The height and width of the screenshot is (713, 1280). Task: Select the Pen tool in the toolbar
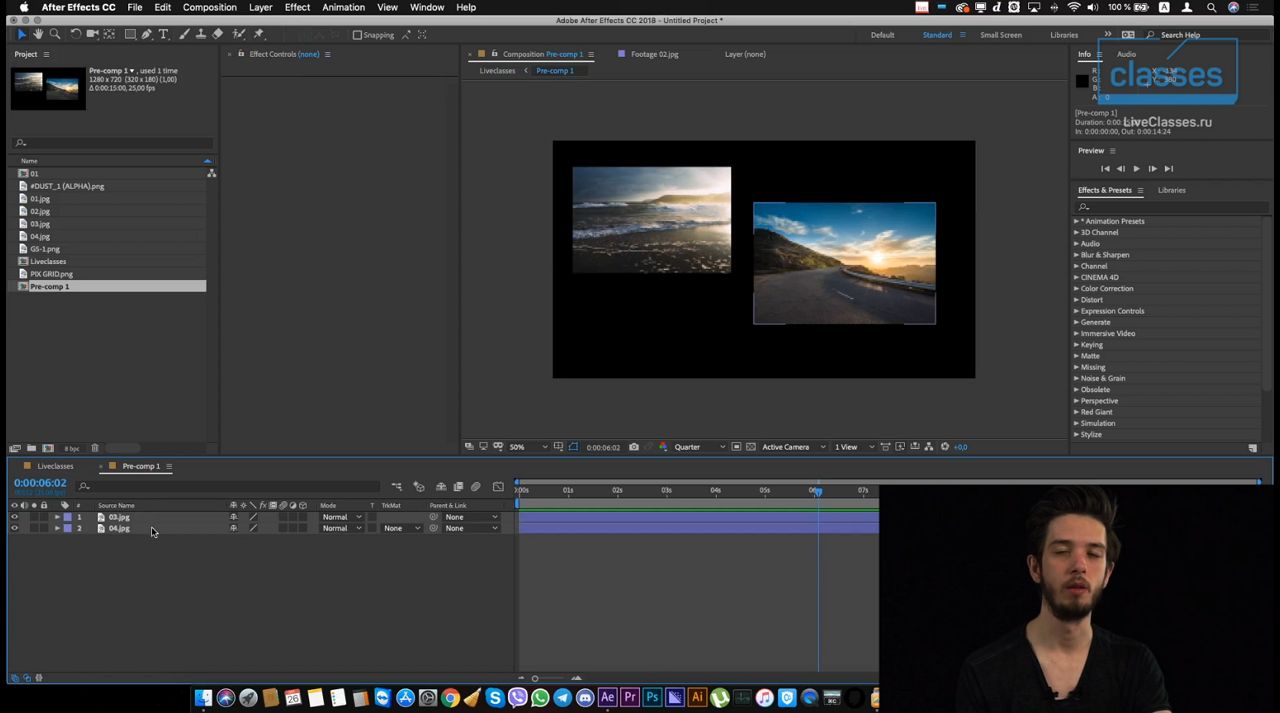click(147, 34)
